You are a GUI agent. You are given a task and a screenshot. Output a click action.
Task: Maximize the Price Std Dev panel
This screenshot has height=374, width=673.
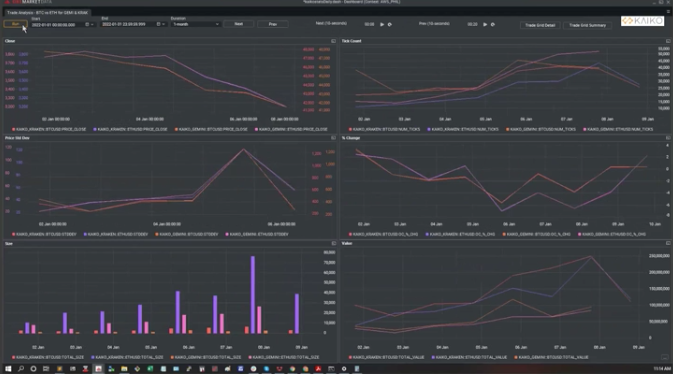point(333,138)
